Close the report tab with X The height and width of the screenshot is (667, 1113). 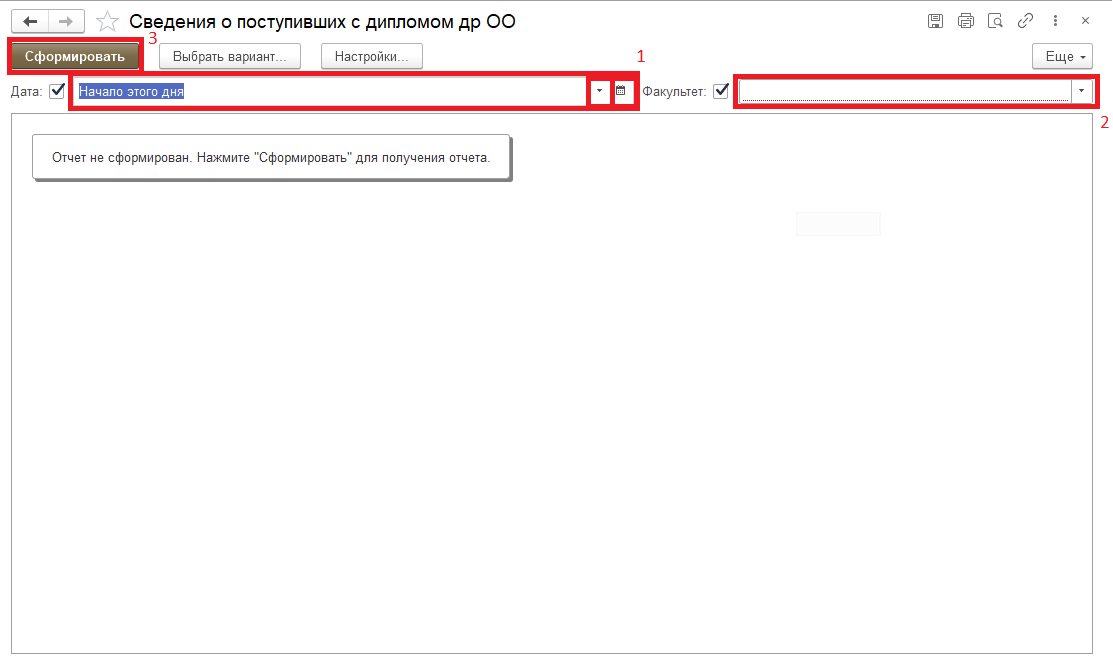tap(1085, 21)
